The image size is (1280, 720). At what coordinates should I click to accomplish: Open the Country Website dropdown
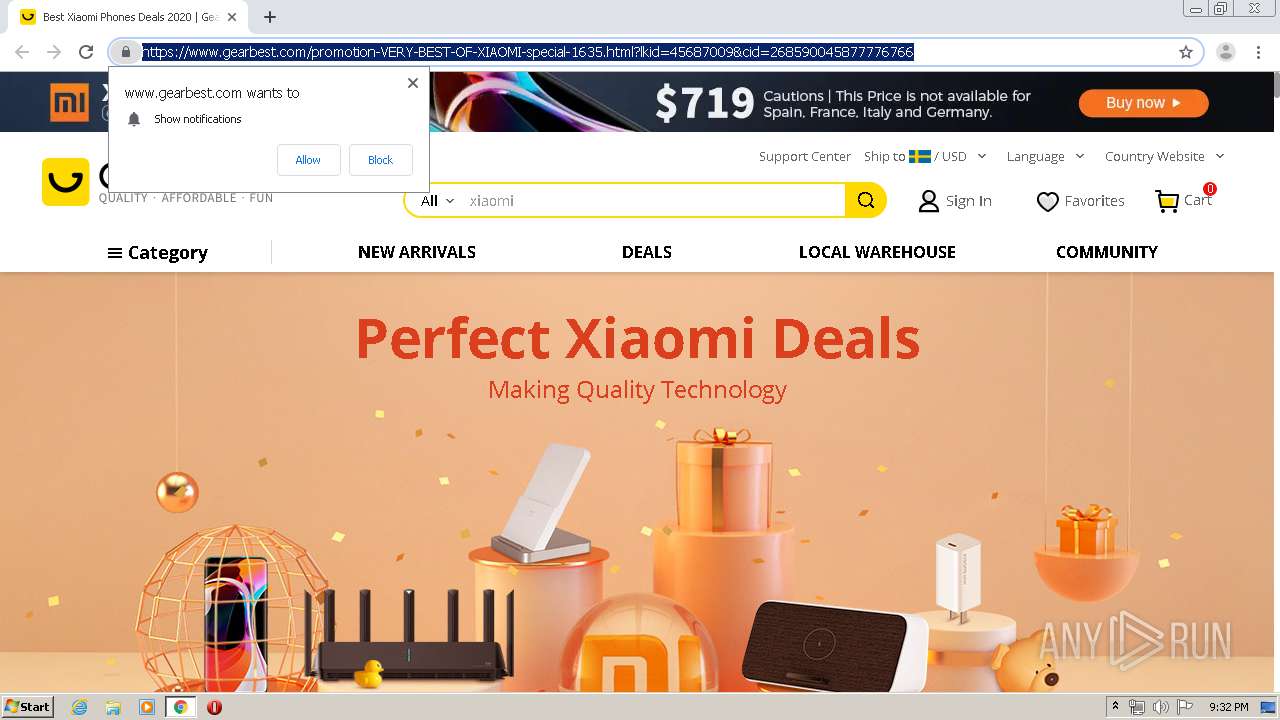pos(1164,156)
